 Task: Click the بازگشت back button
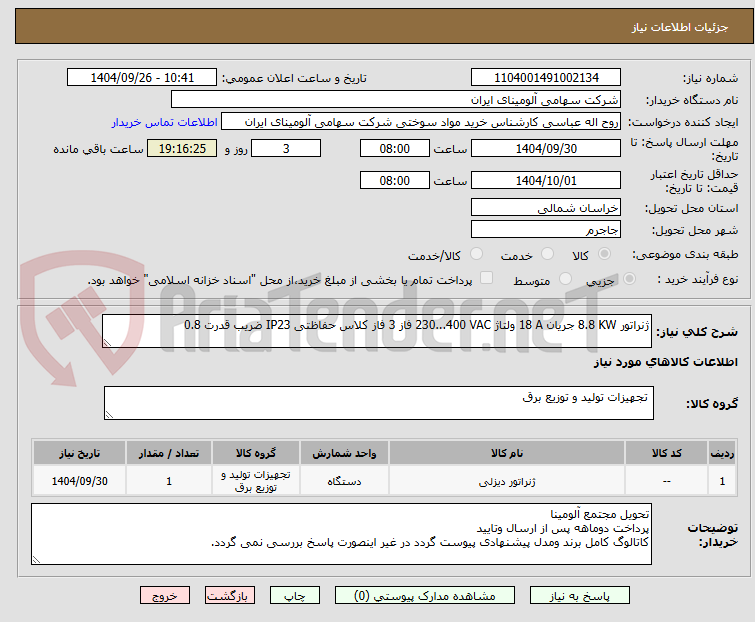tap(229, 596)
